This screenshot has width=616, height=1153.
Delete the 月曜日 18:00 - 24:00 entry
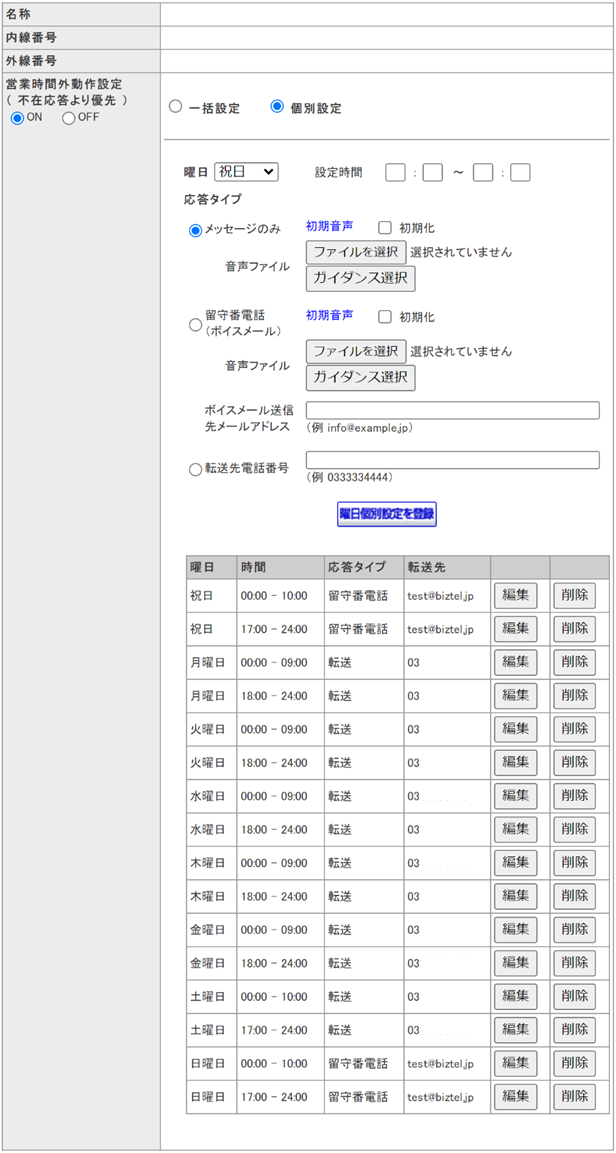pos(574,696)
